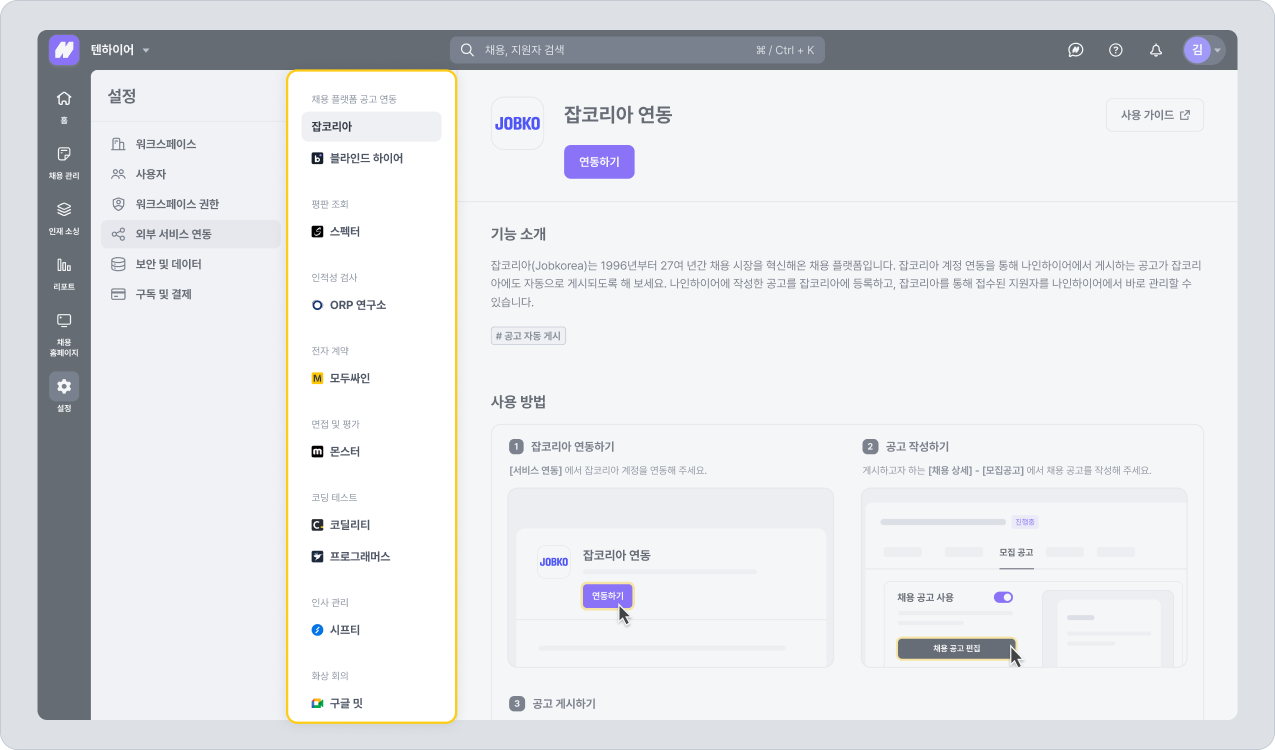The height and width of the screenshot is (750, 1275).
Task: Click the 공고 게시하기 step title
Action: tap(563, 703)
